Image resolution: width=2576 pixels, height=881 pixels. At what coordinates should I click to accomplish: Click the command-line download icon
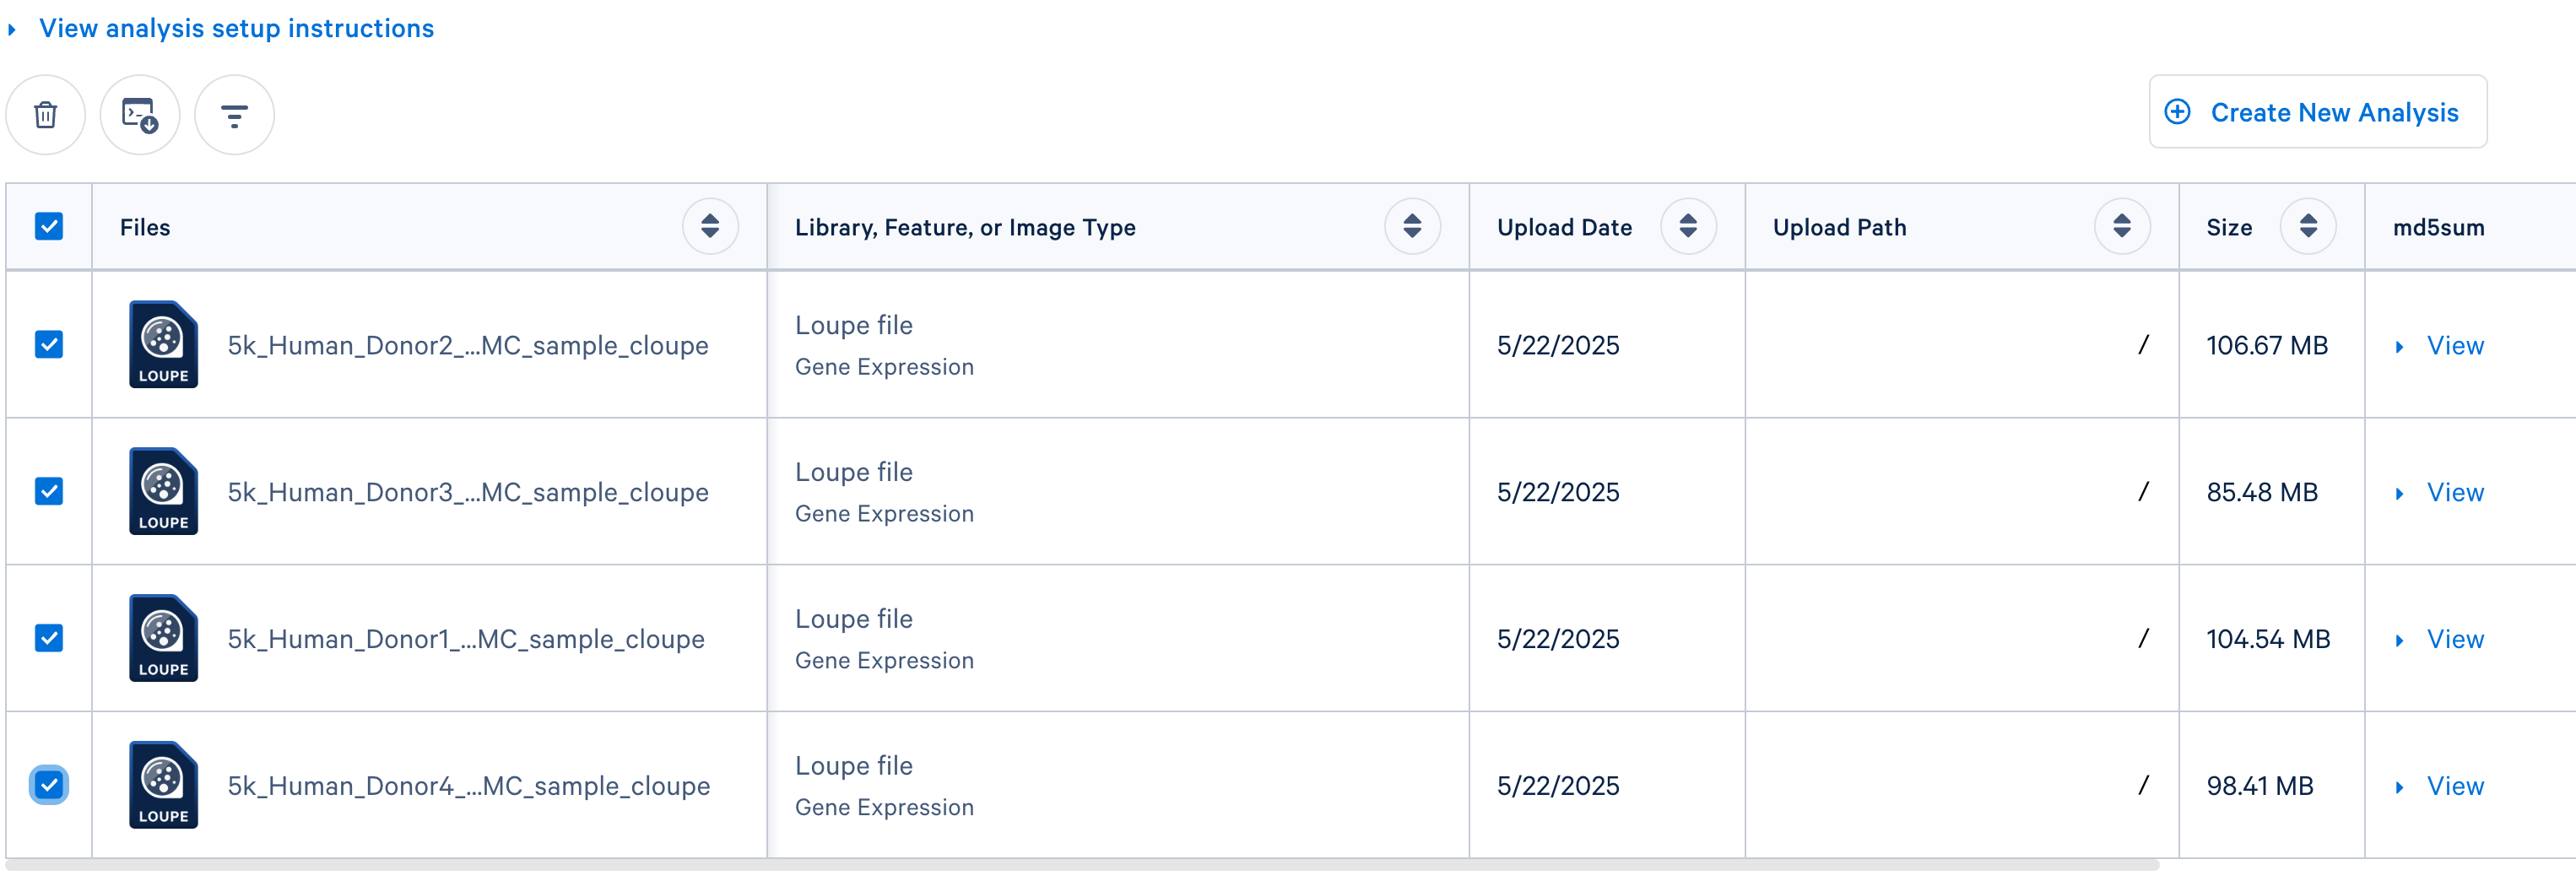pos(140,115)
